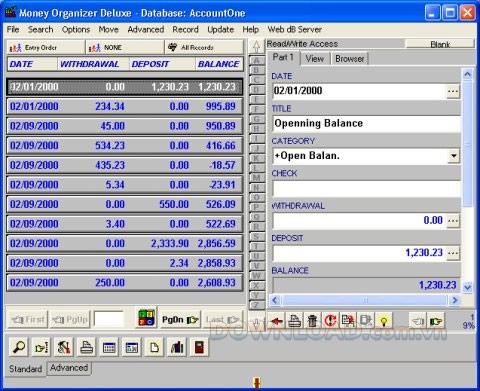Viewport: 480px width, 391px height.
Task: Click the form's vertical scrollbar down arrow
Action: 467,287
